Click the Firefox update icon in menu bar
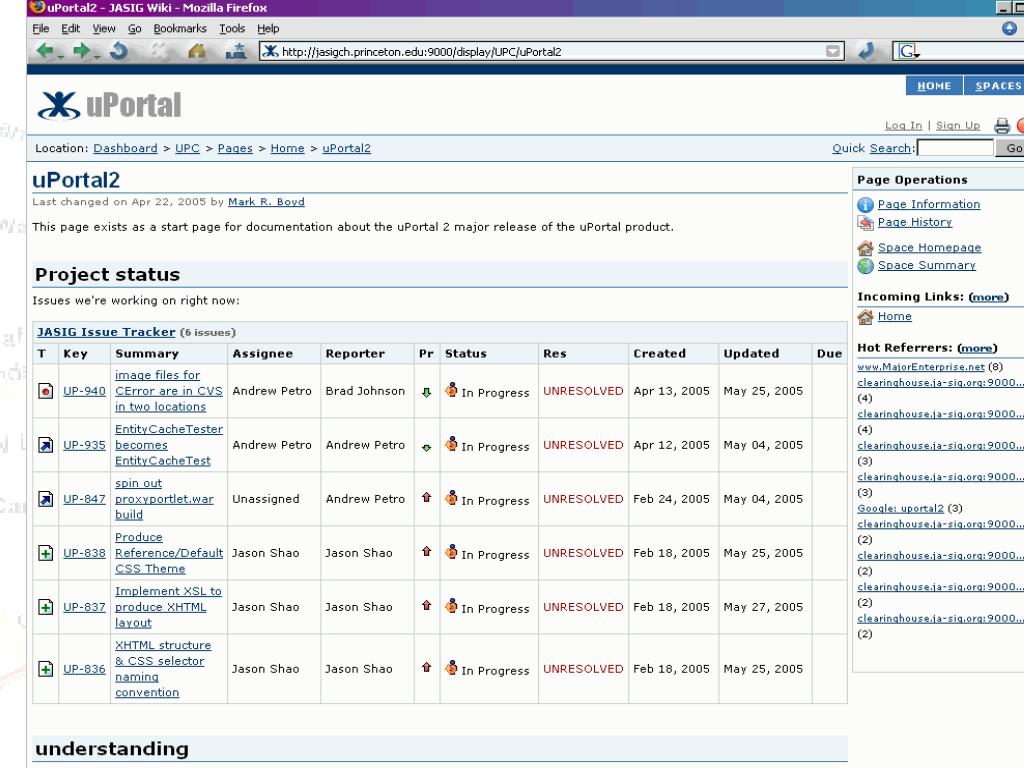The height and width of the screenshot is (768, 1024). [1009, 28]
